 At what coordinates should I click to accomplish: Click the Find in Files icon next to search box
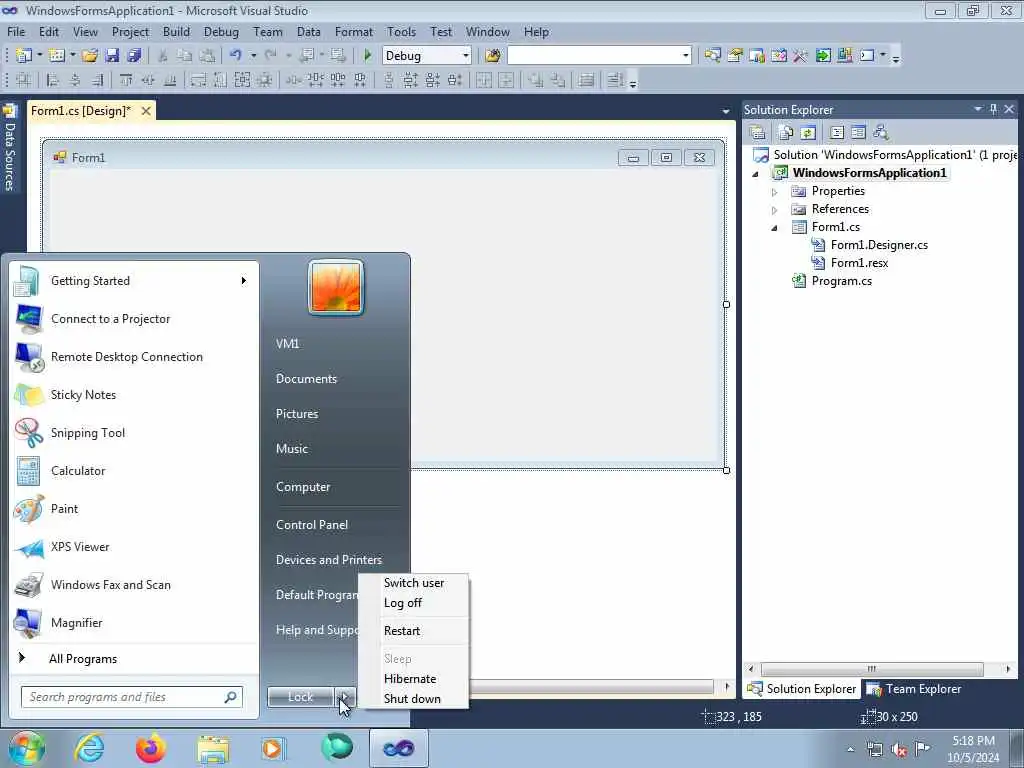pos(492,56)
